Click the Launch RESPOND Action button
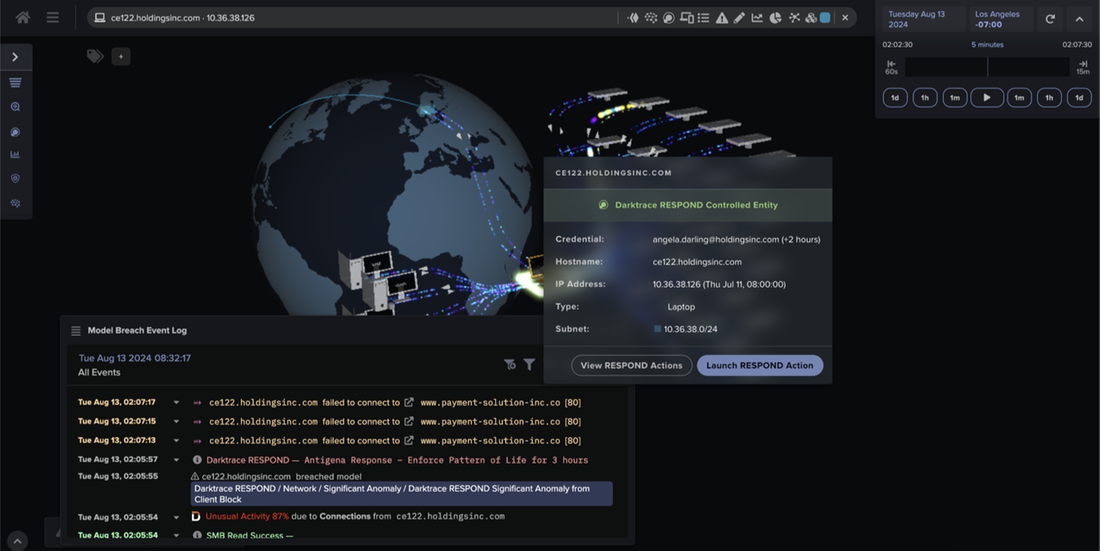This screenshot has height=551, width=1100. tap(760, 365)
